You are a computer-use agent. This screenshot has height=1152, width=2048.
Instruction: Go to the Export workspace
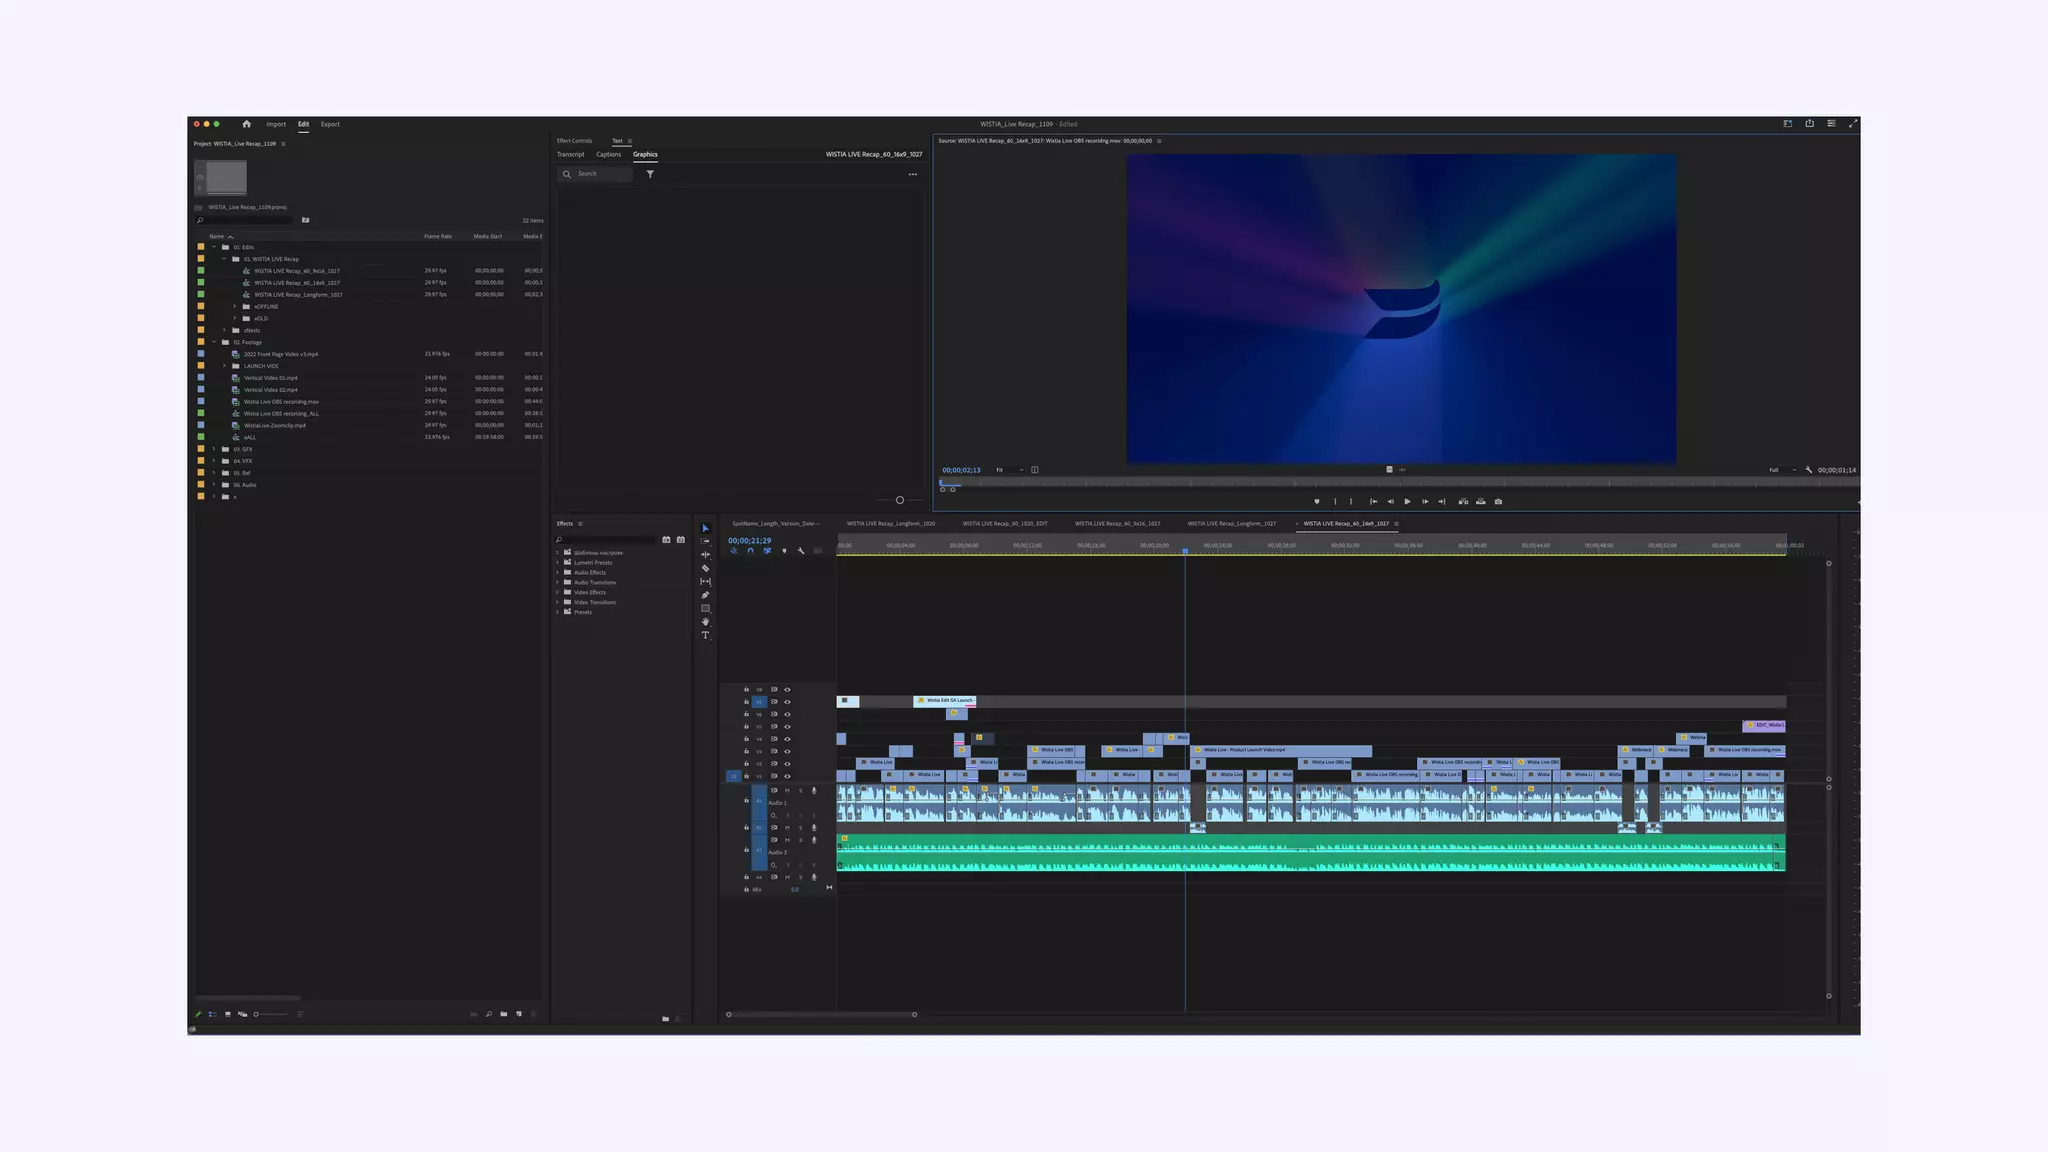pyautogui.click(x=330, y=124)
